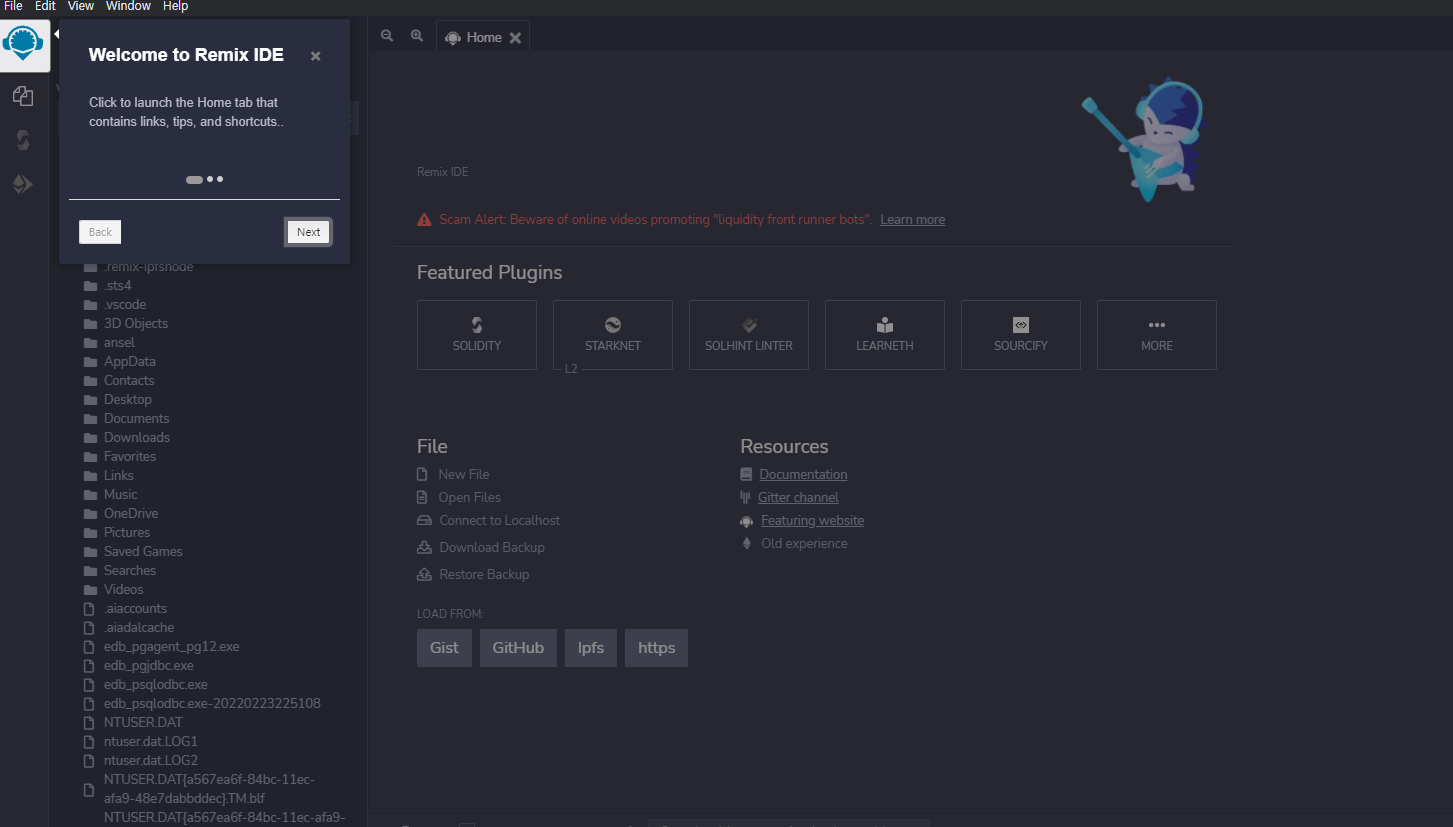
Task: Click the scam alert warning triangle icon
Action: [424, 220]
